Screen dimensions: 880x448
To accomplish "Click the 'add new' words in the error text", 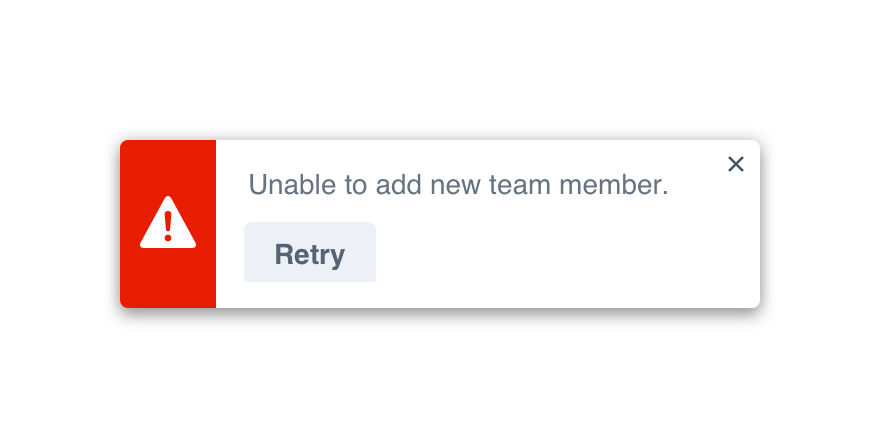I will click(428, 185).
